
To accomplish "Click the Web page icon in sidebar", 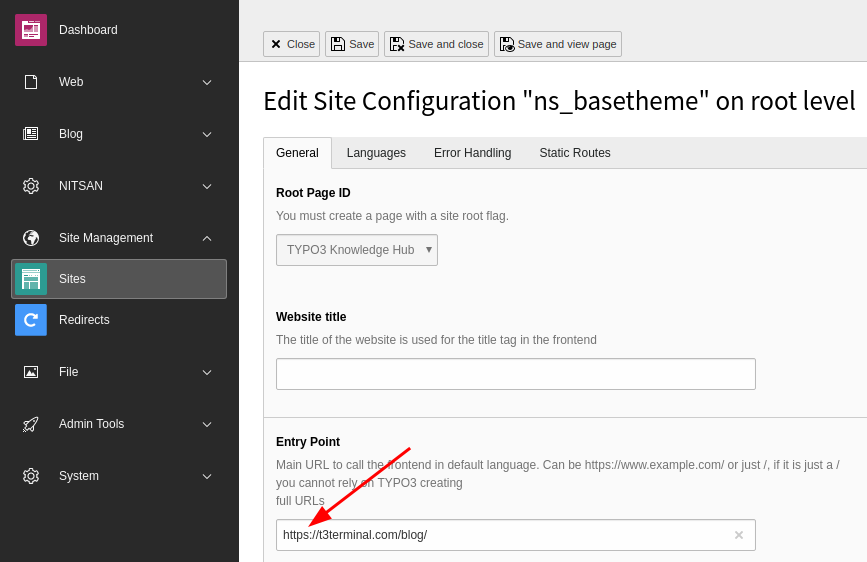I will click(31, 82).
